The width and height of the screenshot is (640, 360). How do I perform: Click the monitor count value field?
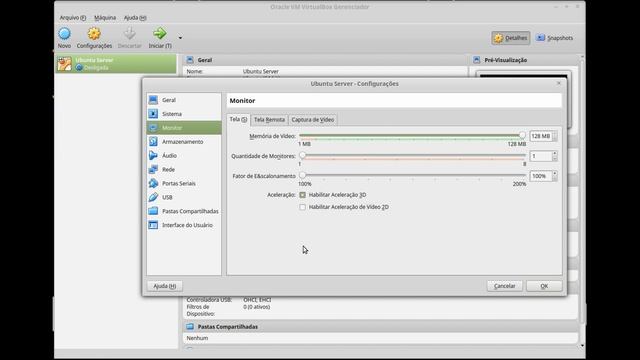click(x=541, y=156)
